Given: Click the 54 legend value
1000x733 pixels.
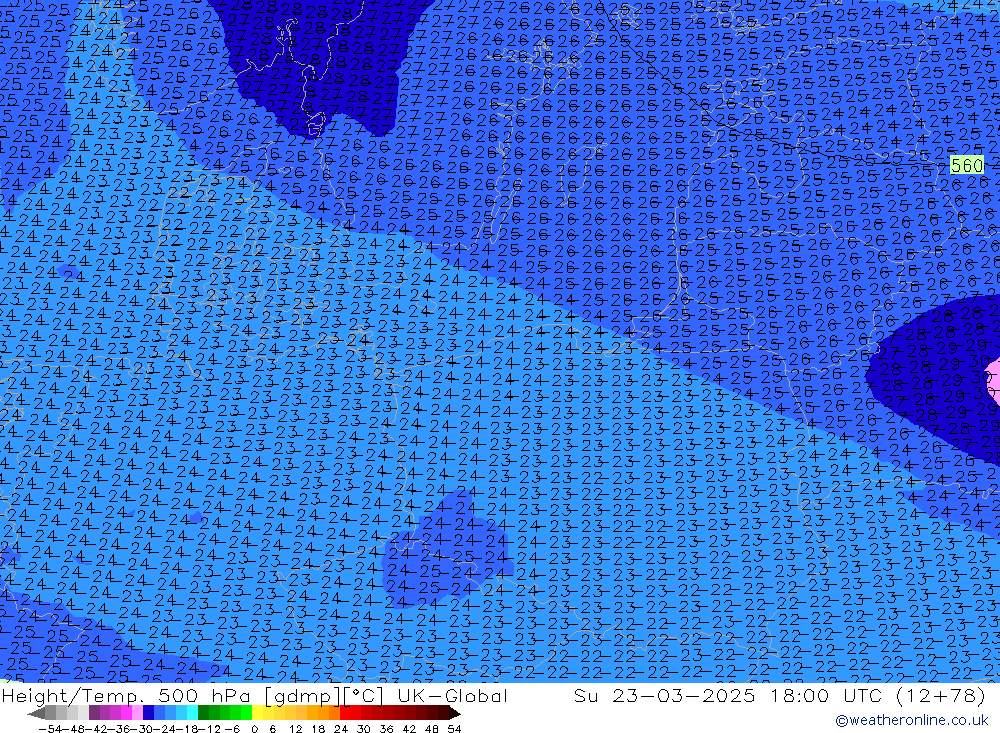Looking at the screenshot, I should click(x=454, y=729).
